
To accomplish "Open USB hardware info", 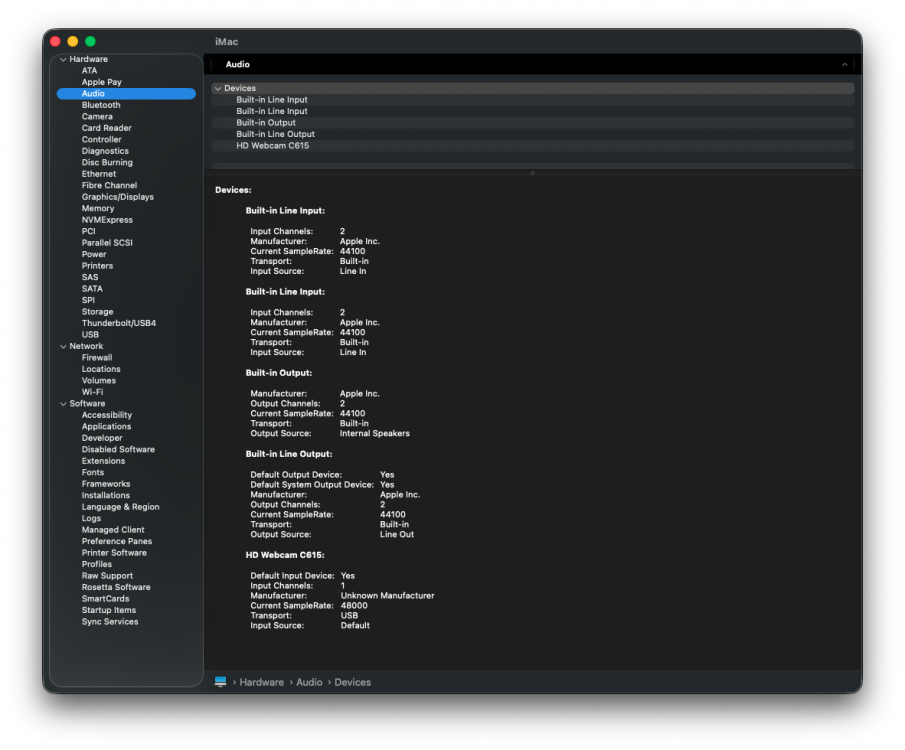I will click(90, 335).
